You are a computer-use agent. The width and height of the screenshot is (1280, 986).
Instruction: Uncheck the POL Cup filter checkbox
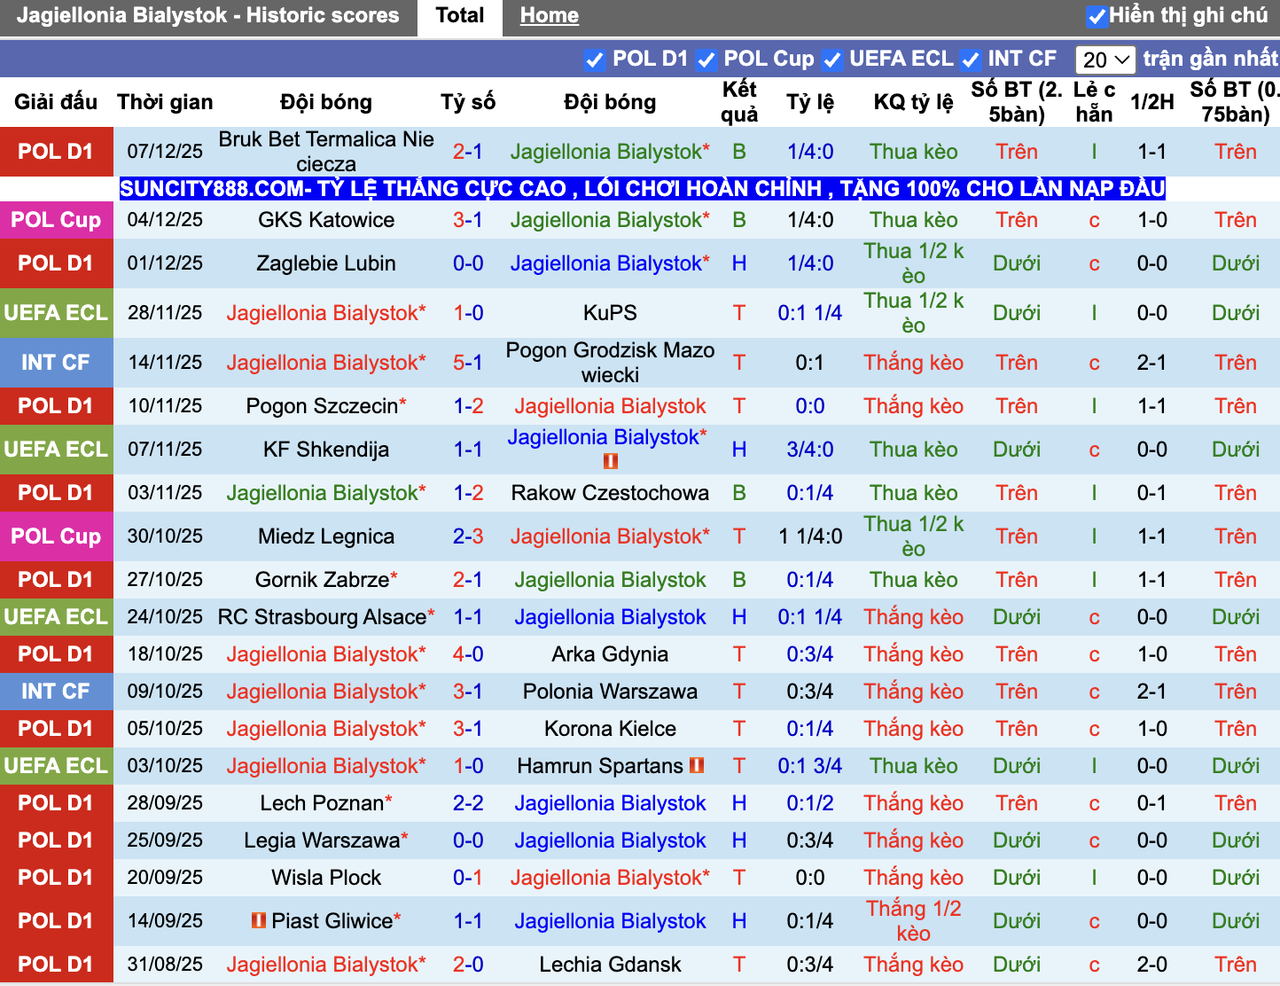coord(707,60)
